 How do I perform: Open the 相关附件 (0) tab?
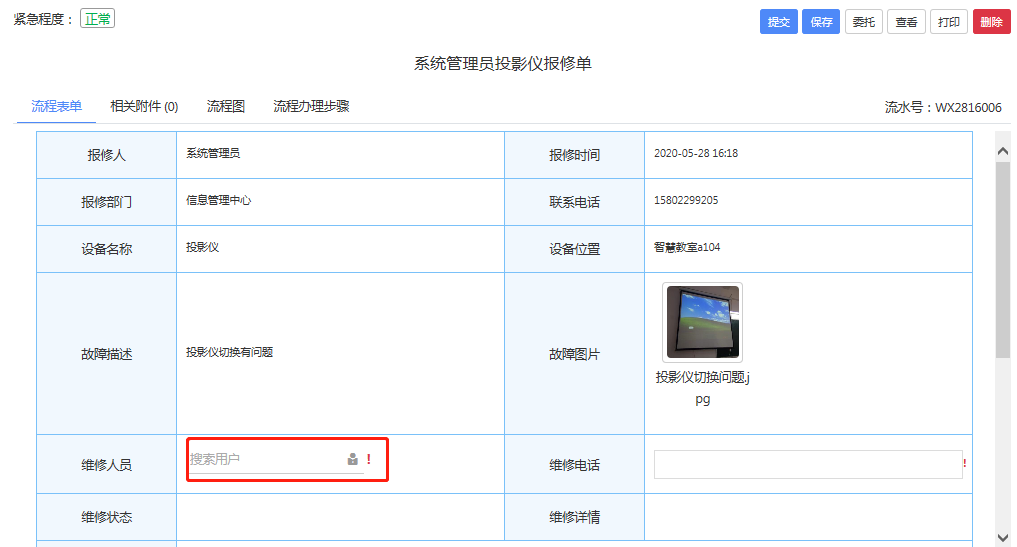144,106
